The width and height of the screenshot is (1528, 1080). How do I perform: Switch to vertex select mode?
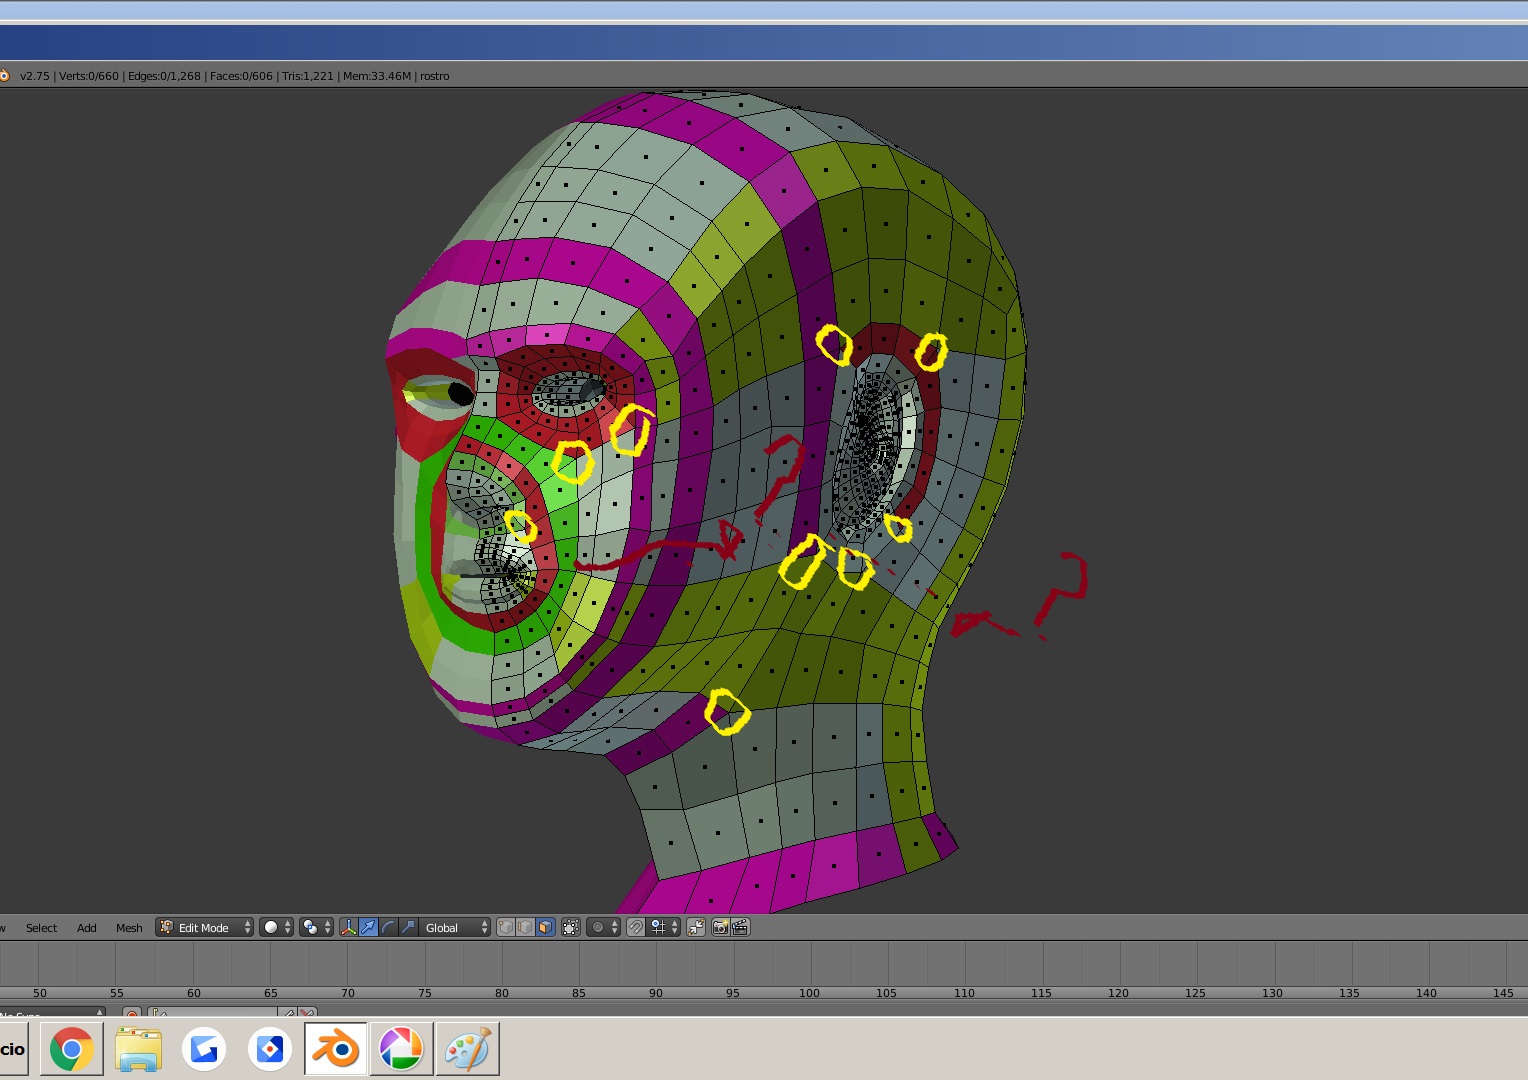(506, 927)
